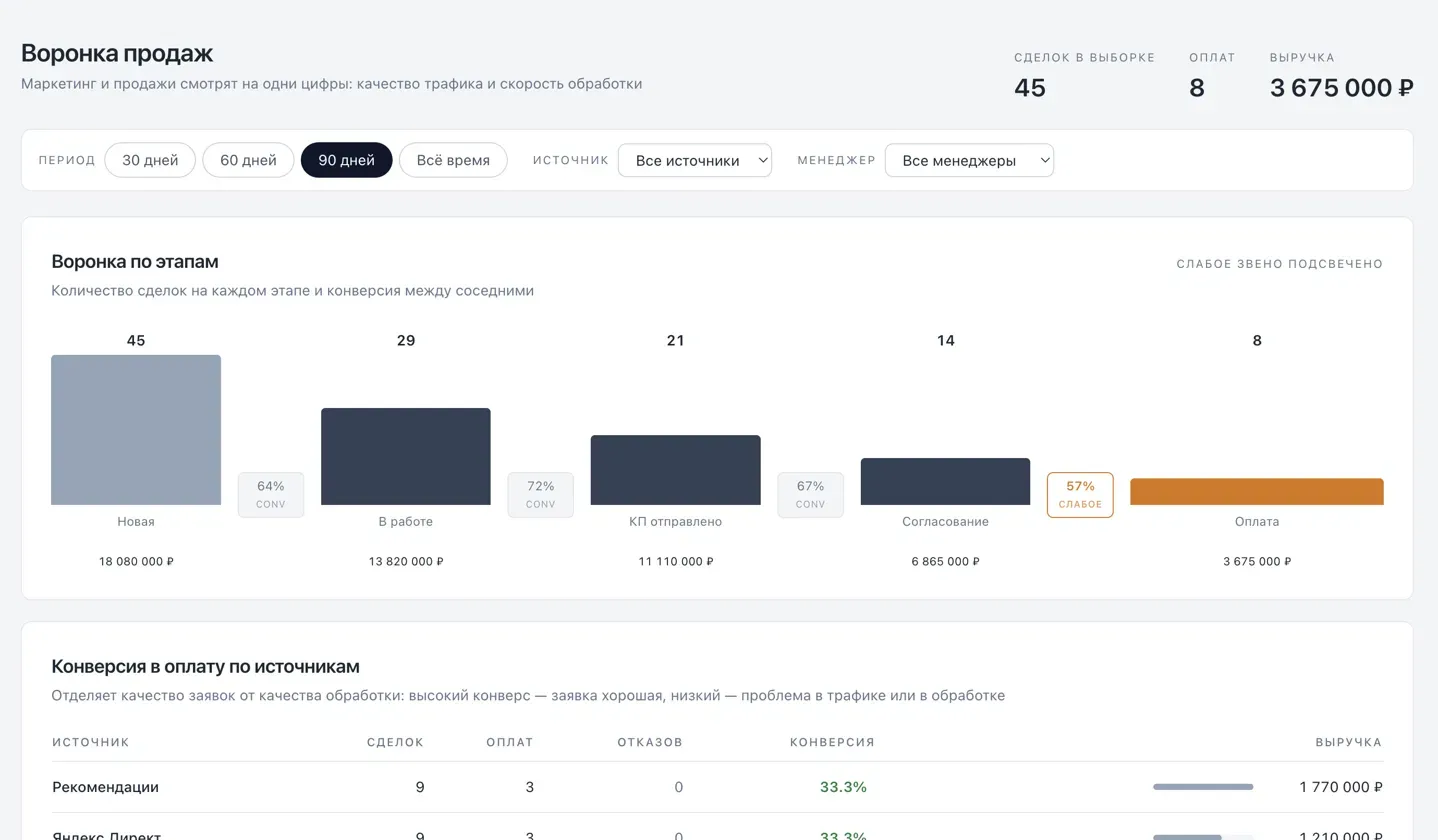
Task: Select the 90 дней period filter
Action: pyautogui.click(x=346, y=160)
